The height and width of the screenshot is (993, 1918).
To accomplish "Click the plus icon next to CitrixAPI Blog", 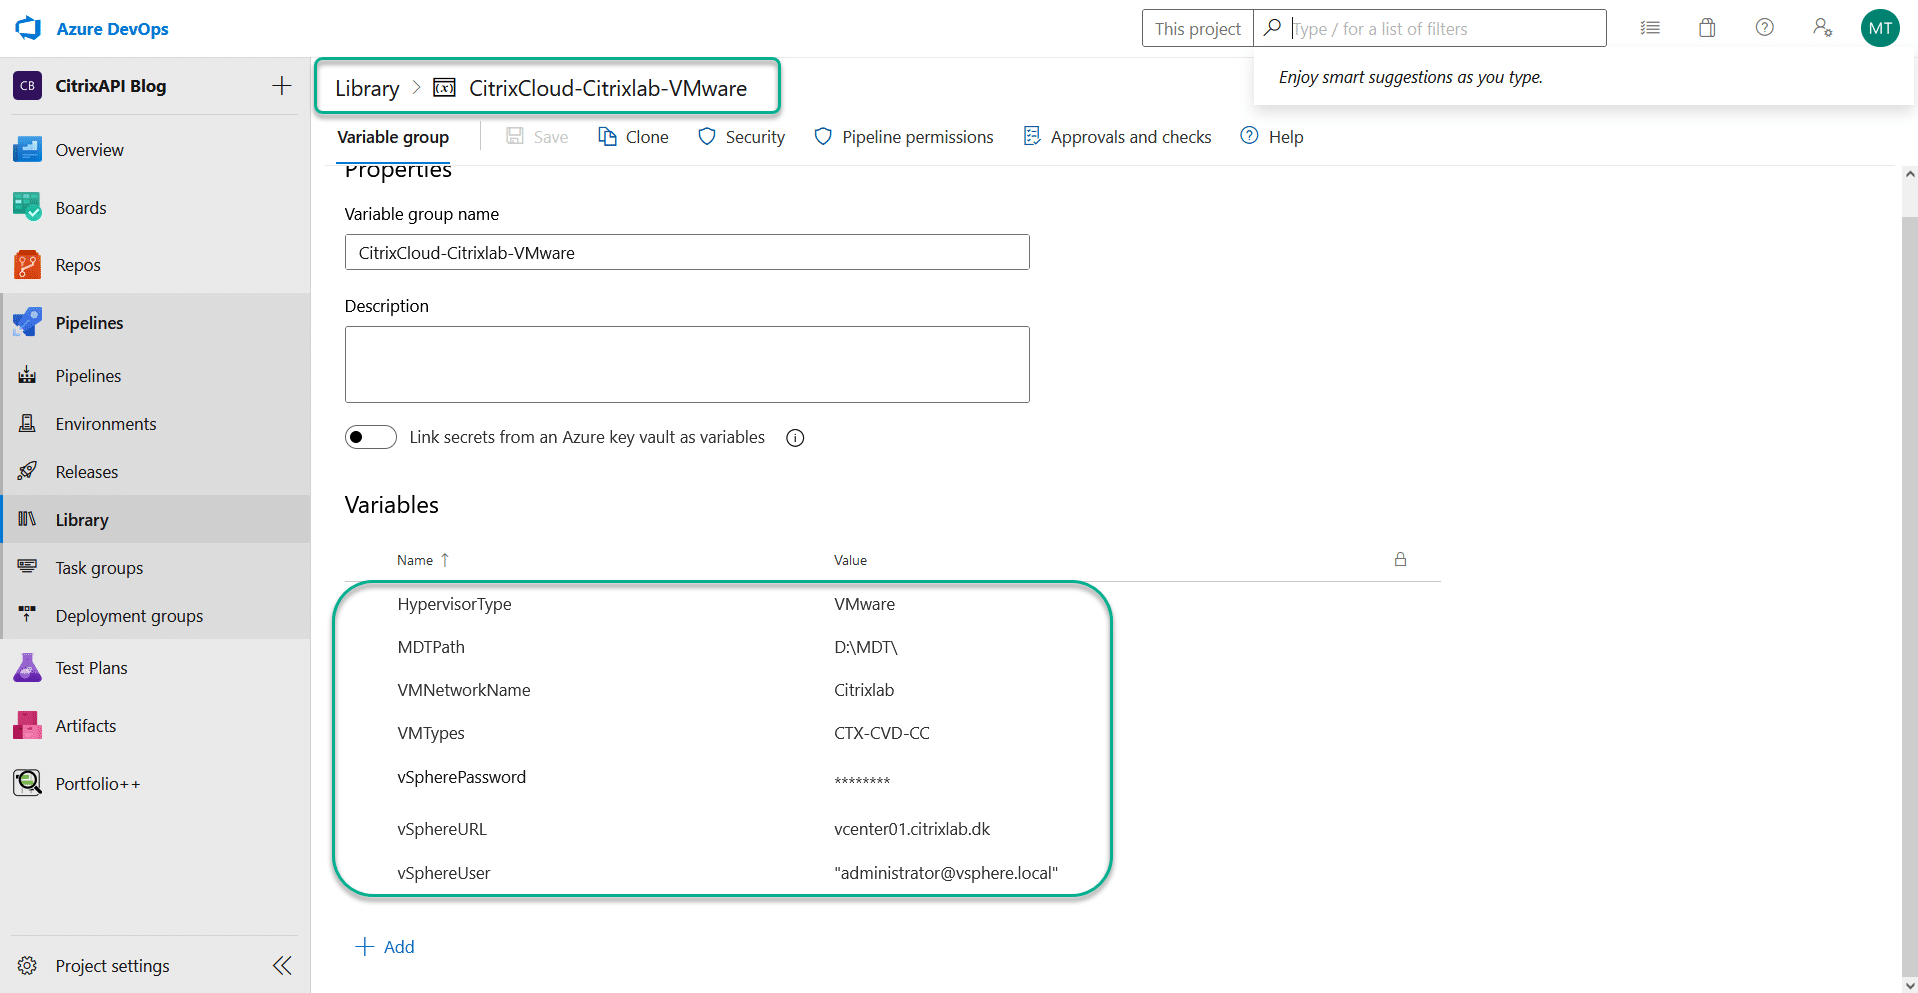I will [282, 86].
